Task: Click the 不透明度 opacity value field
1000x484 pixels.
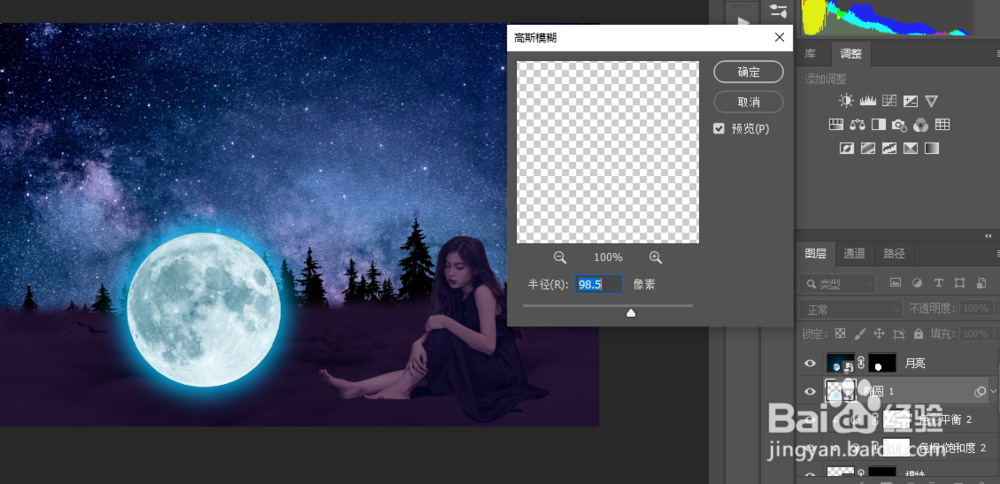Action: pos(978,309)
